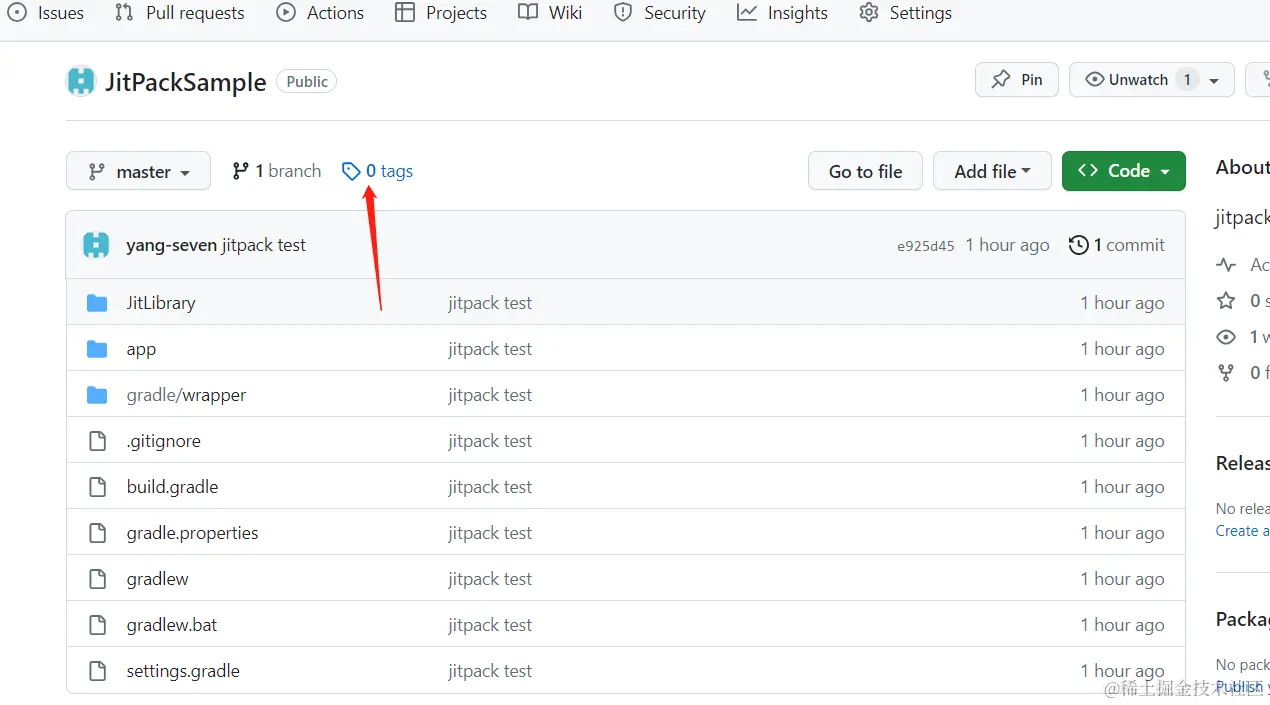This screenshot has width=1270, height=705.
Task: Open the master branch selector dropdown
Action: (x=138, y=171)
